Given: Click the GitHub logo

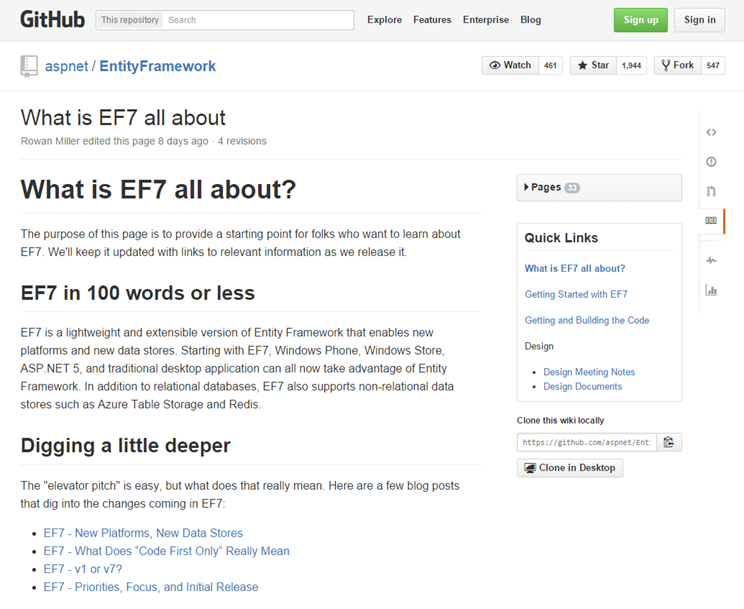Looking at the screenshot, I should click(x=53, y=20).
